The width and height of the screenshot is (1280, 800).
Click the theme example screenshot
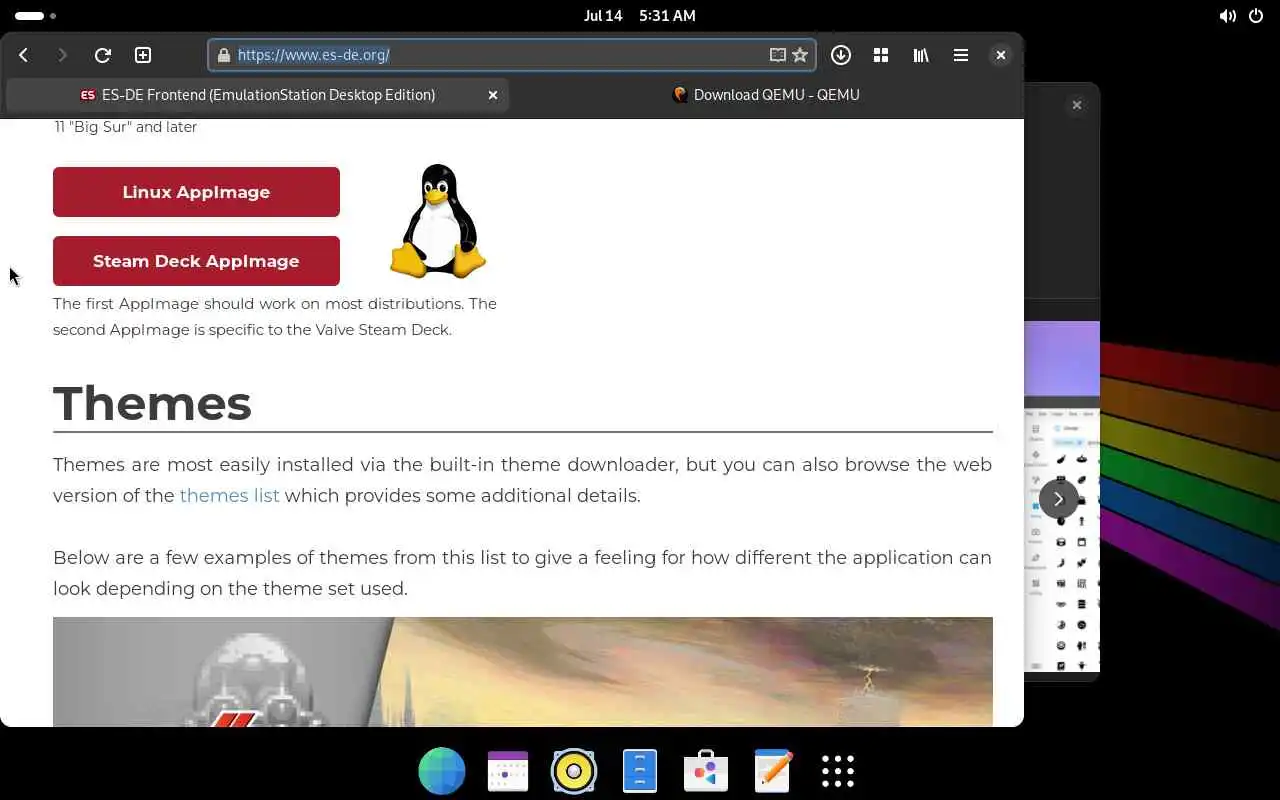click(523, 672)
